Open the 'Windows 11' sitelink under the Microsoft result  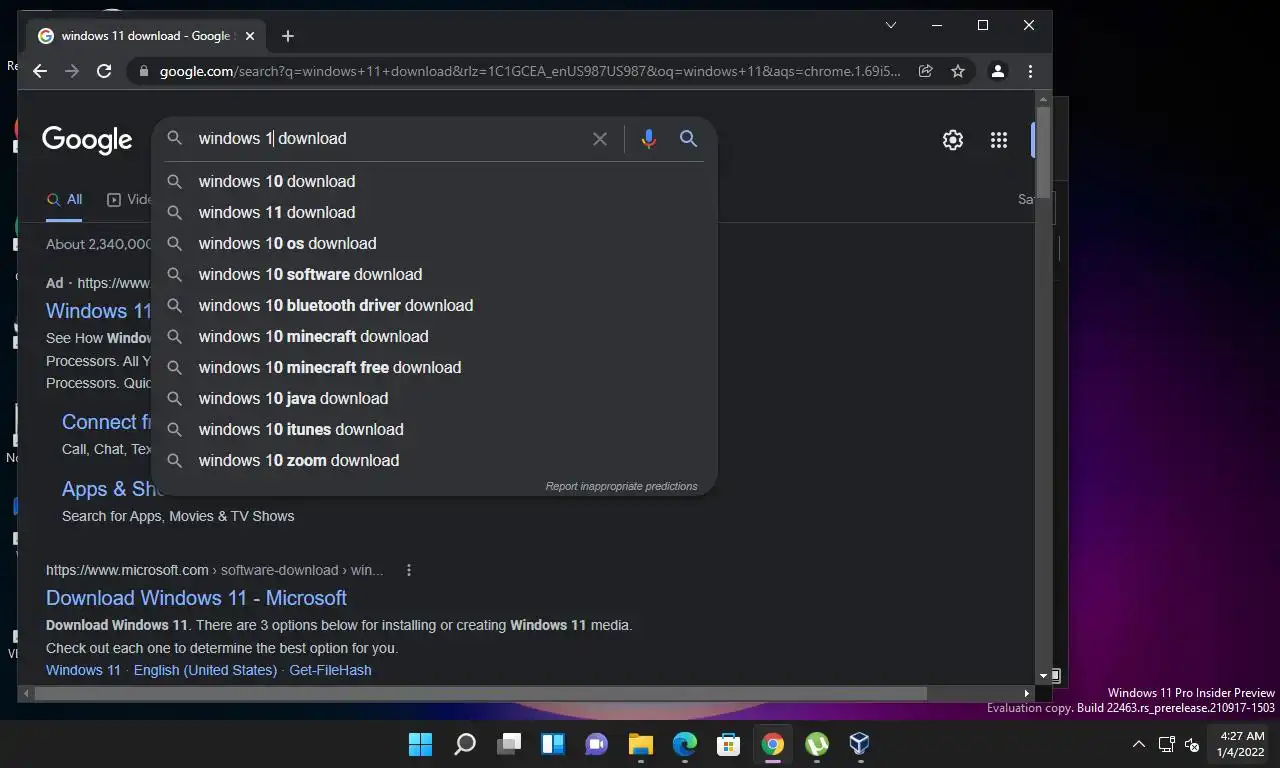point(83,670)
